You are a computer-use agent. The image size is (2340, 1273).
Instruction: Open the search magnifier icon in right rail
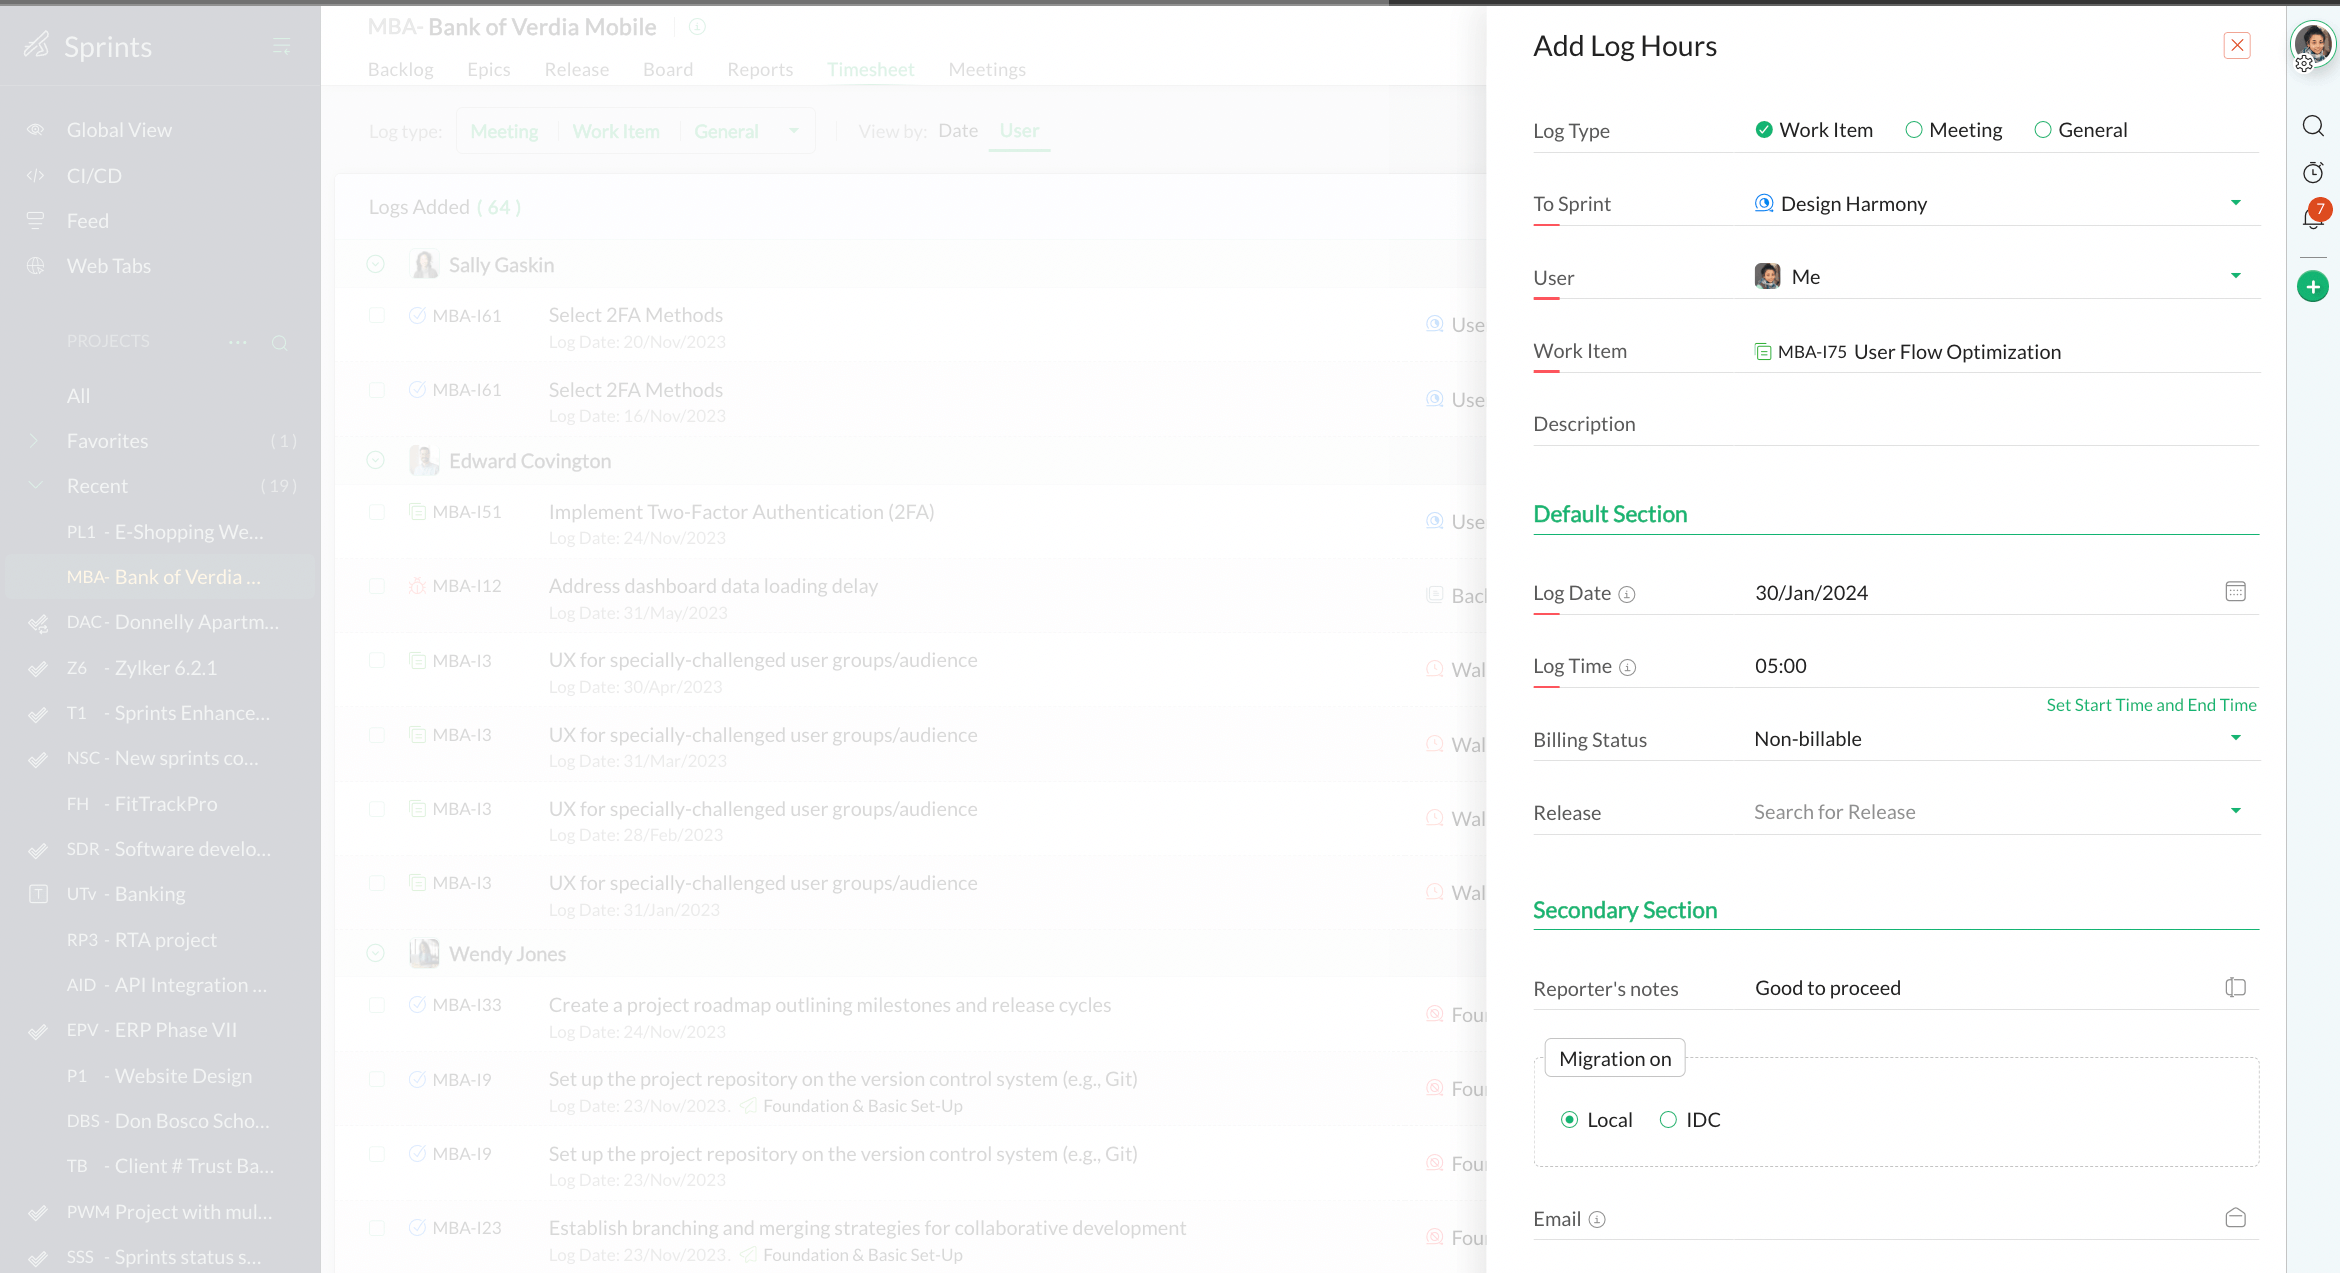(2313, 126)
